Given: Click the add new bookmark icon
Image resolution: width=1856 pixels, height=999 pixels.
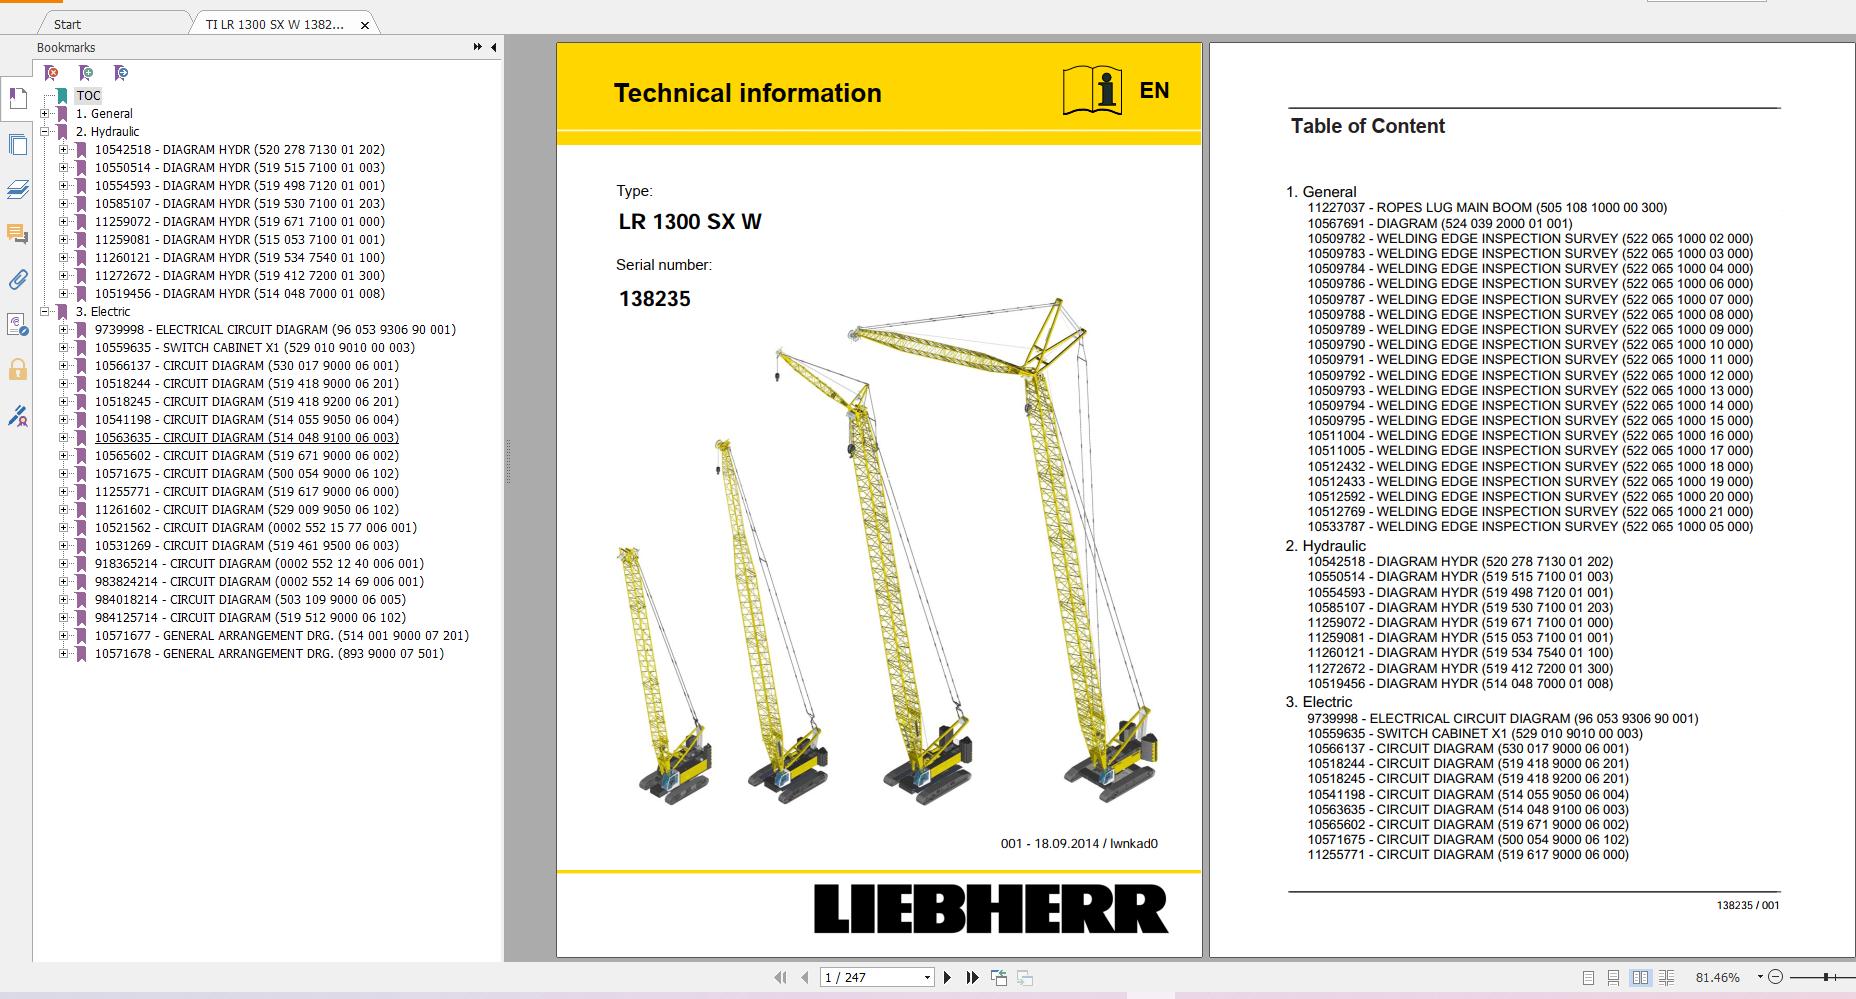Looking at the screenshot, I should tap(86, 74).
